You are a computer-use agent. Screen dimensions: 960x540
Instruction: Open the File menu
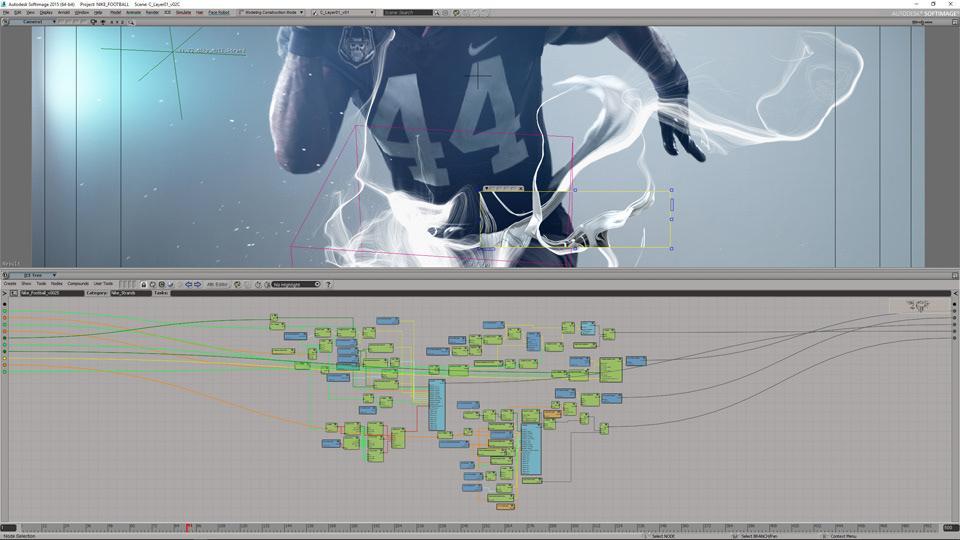click(6, 12)
